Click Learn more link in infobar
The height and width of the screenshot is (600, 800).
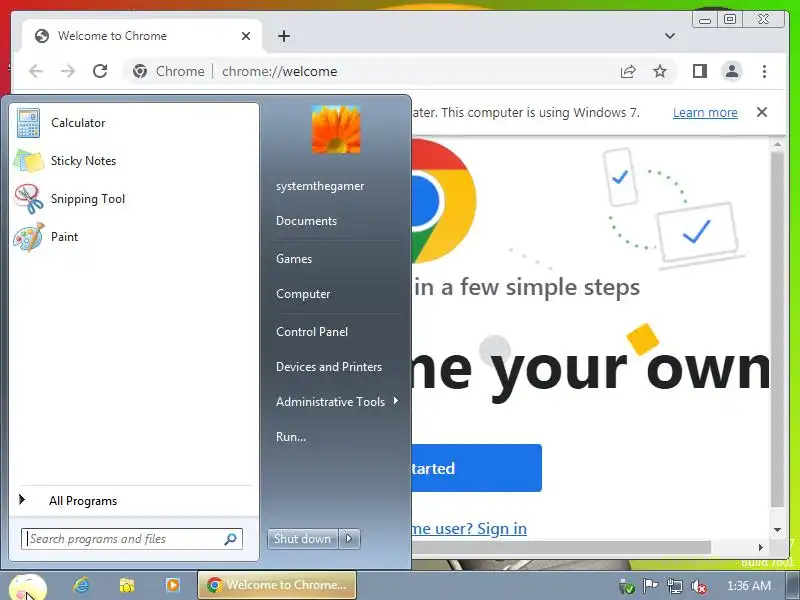705,112
